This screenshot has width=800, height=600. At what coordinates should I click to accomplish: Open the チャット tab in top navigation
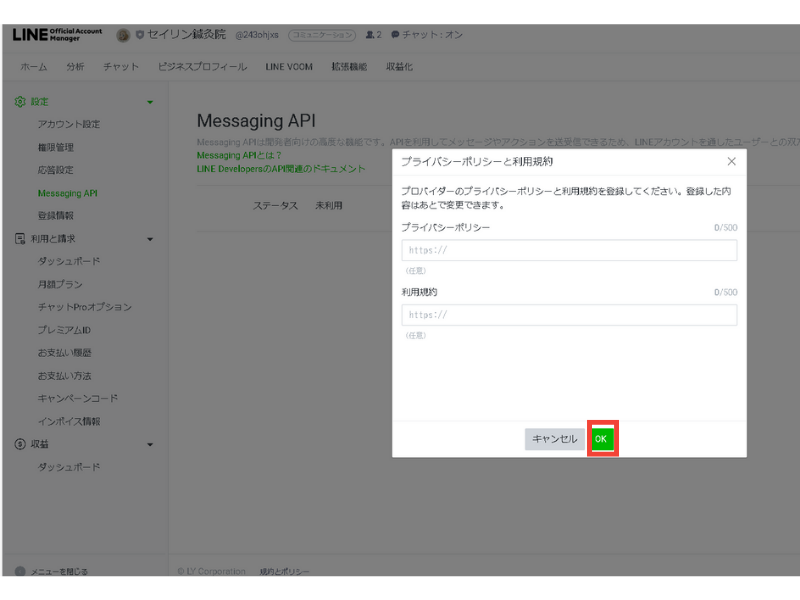121,67
